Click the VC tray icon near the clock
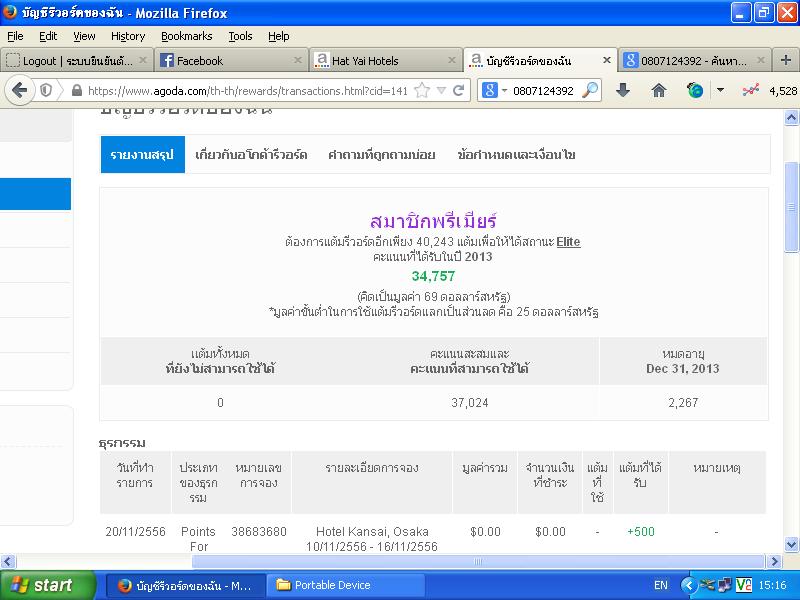 744,585
